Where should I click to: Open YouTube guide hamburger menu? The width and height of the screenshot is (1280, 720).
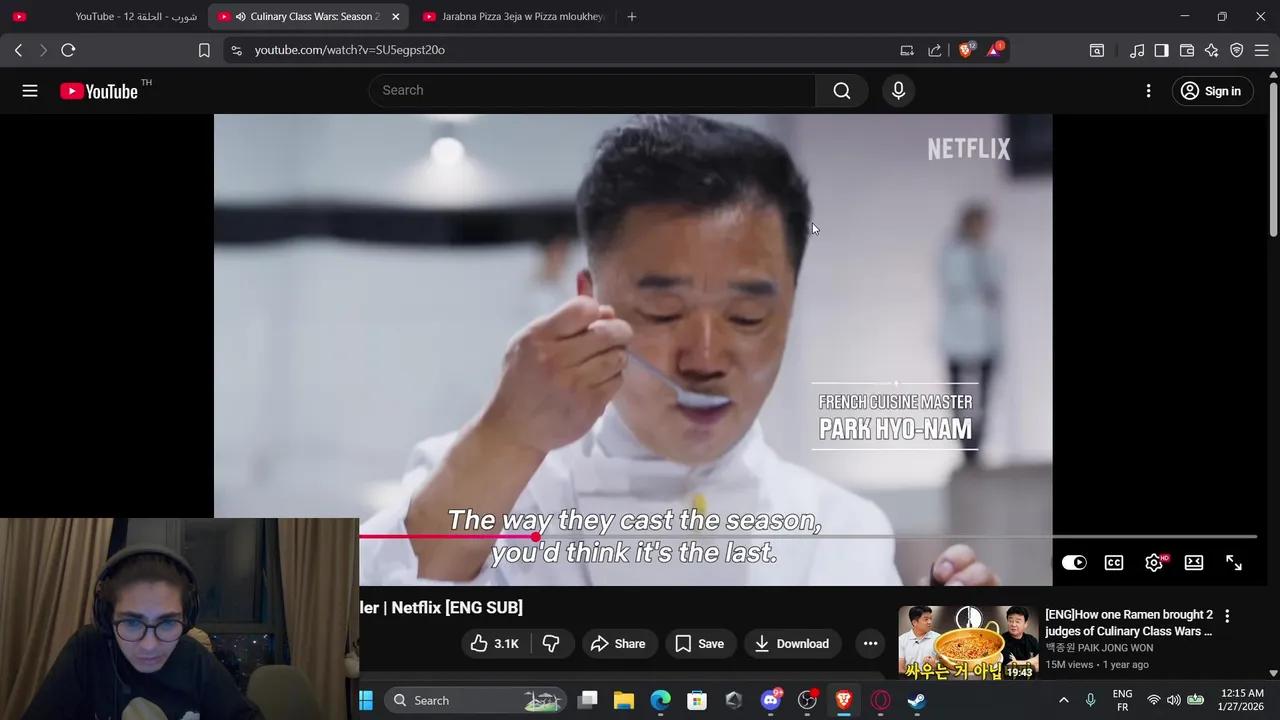30,91
